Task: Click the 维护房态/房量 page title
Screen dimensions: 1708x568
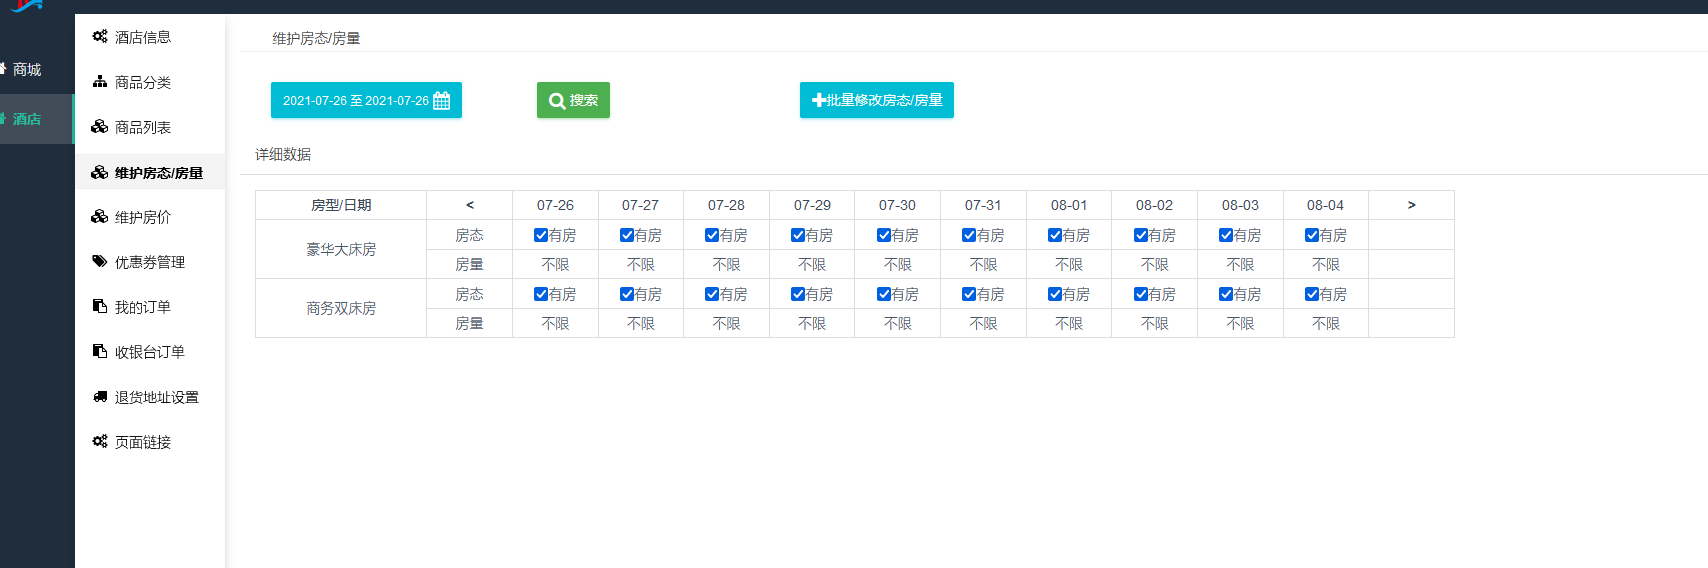Action: (x=316, y=38)
